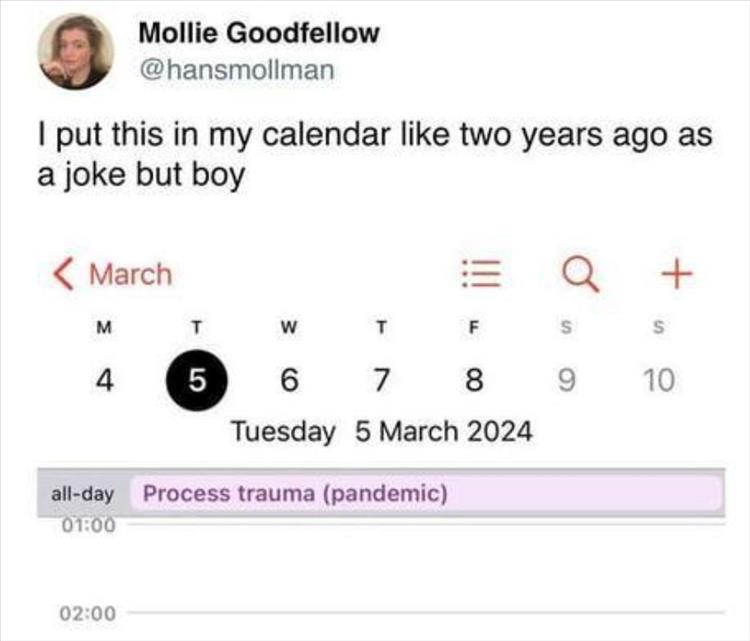Click the all-day label
750x641 pixels.
[x=82, y=494]
